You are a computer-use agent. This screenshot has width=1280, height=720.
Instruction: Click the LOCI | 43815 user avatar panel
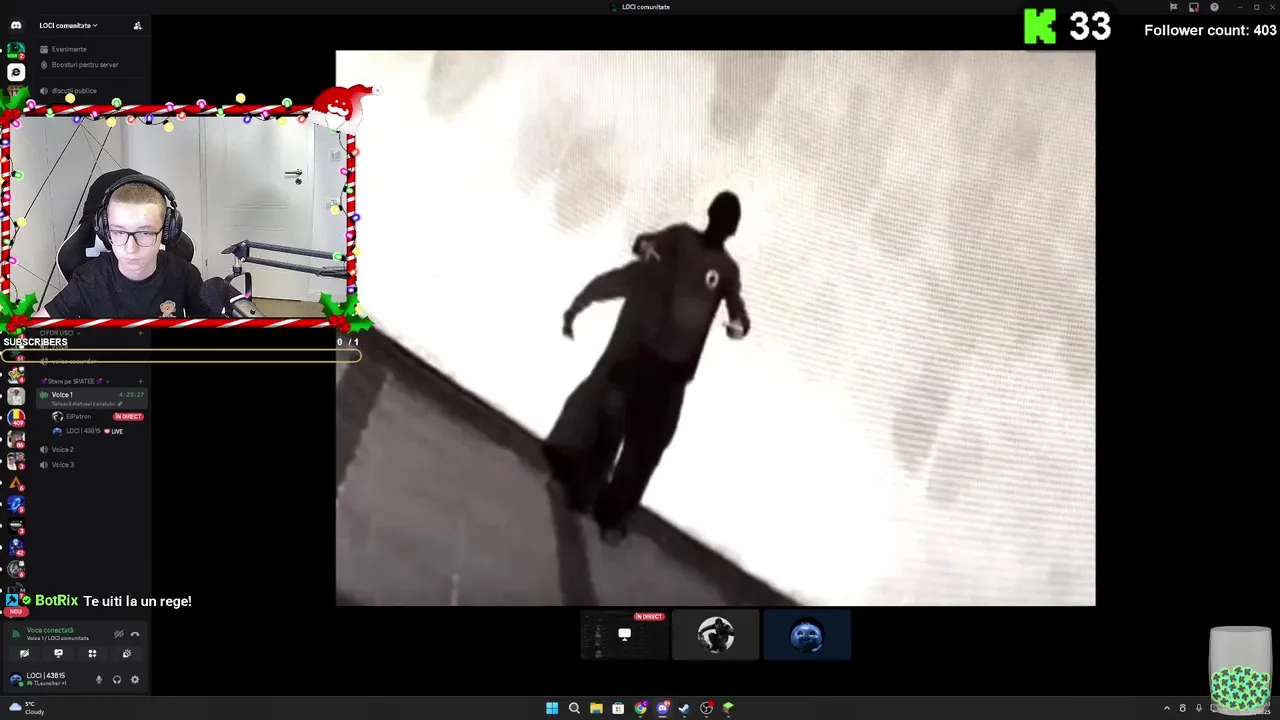pyautogui.click(x=40, y=679)
